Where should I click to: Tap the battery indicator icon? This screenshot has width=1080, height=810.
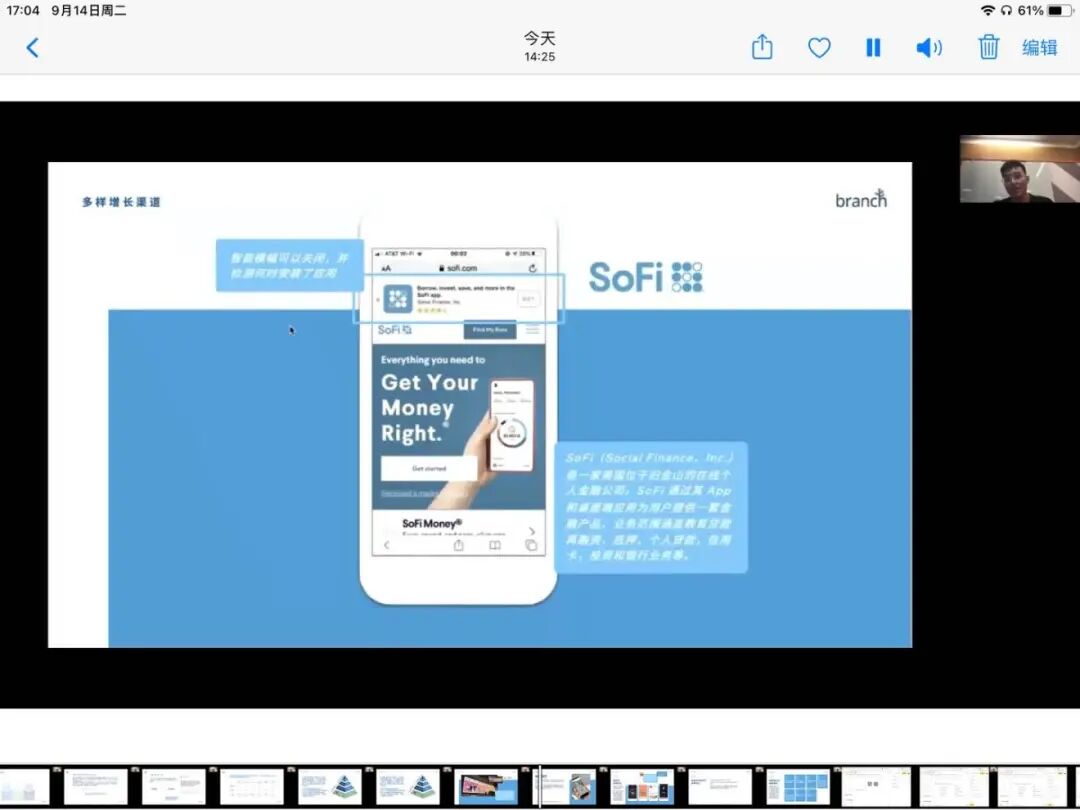[1061, 10]
